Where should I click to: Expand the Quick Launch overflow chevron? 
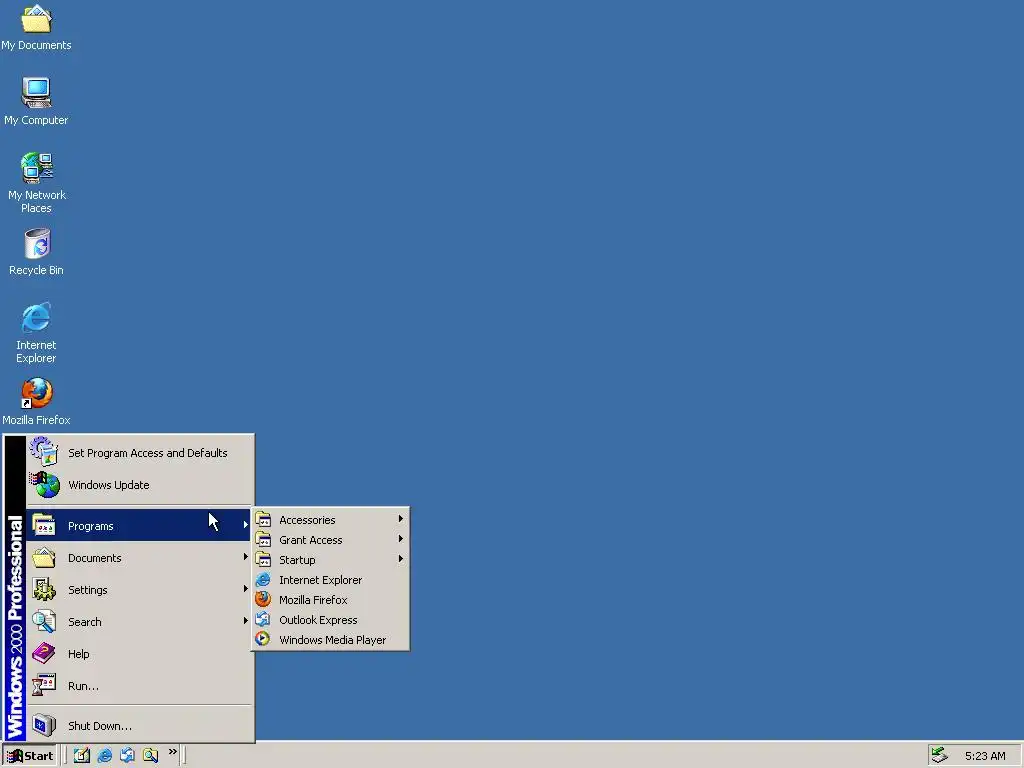(x=172, y=752)
